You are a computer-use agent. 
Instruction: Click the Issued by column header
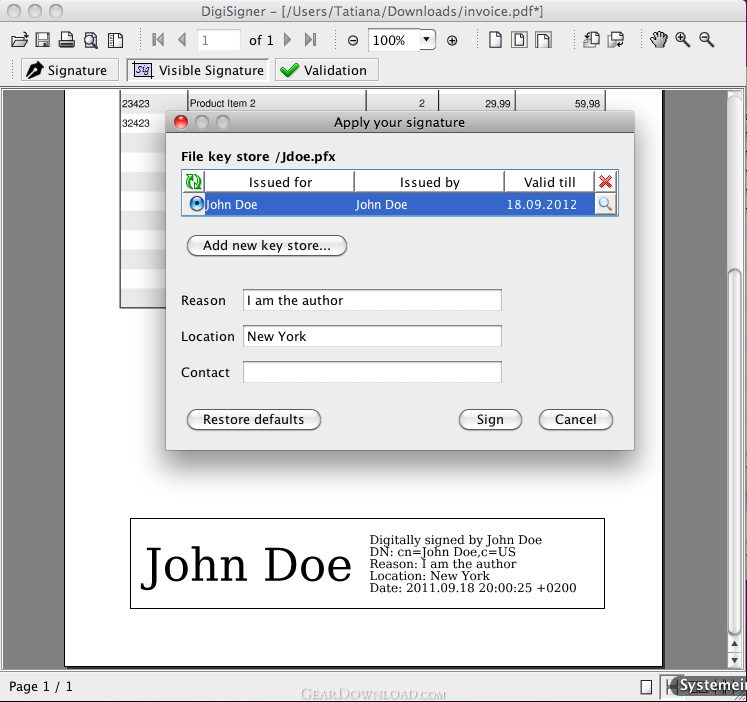coord(429,182)
